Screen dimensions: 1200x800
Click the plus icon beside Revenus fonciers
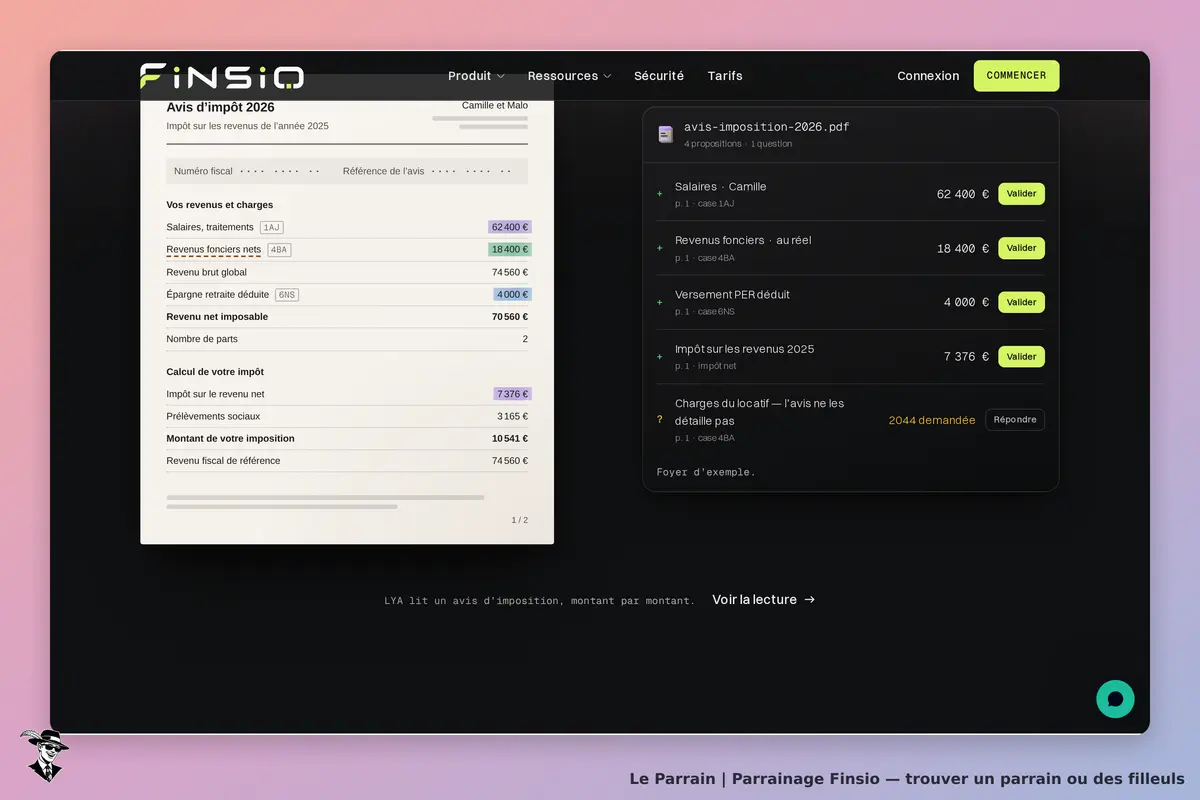point(659,248)
